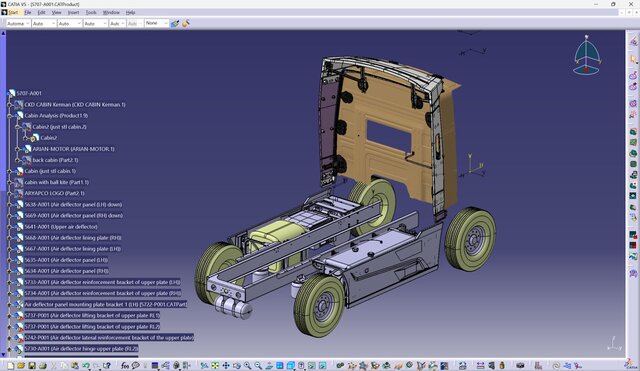Screen dimensions: 640x371
Task: Click the Undo arrow icon
Action: pos(86,366)
